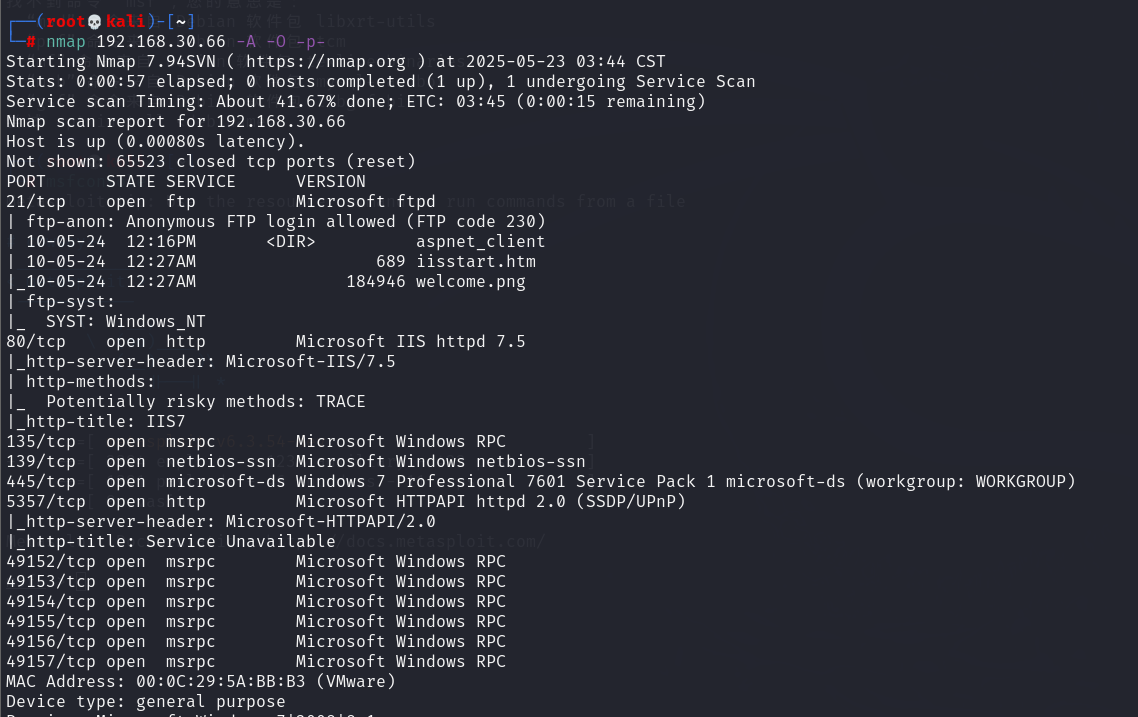Click the MAC Address line

click(x=201, y=681)
